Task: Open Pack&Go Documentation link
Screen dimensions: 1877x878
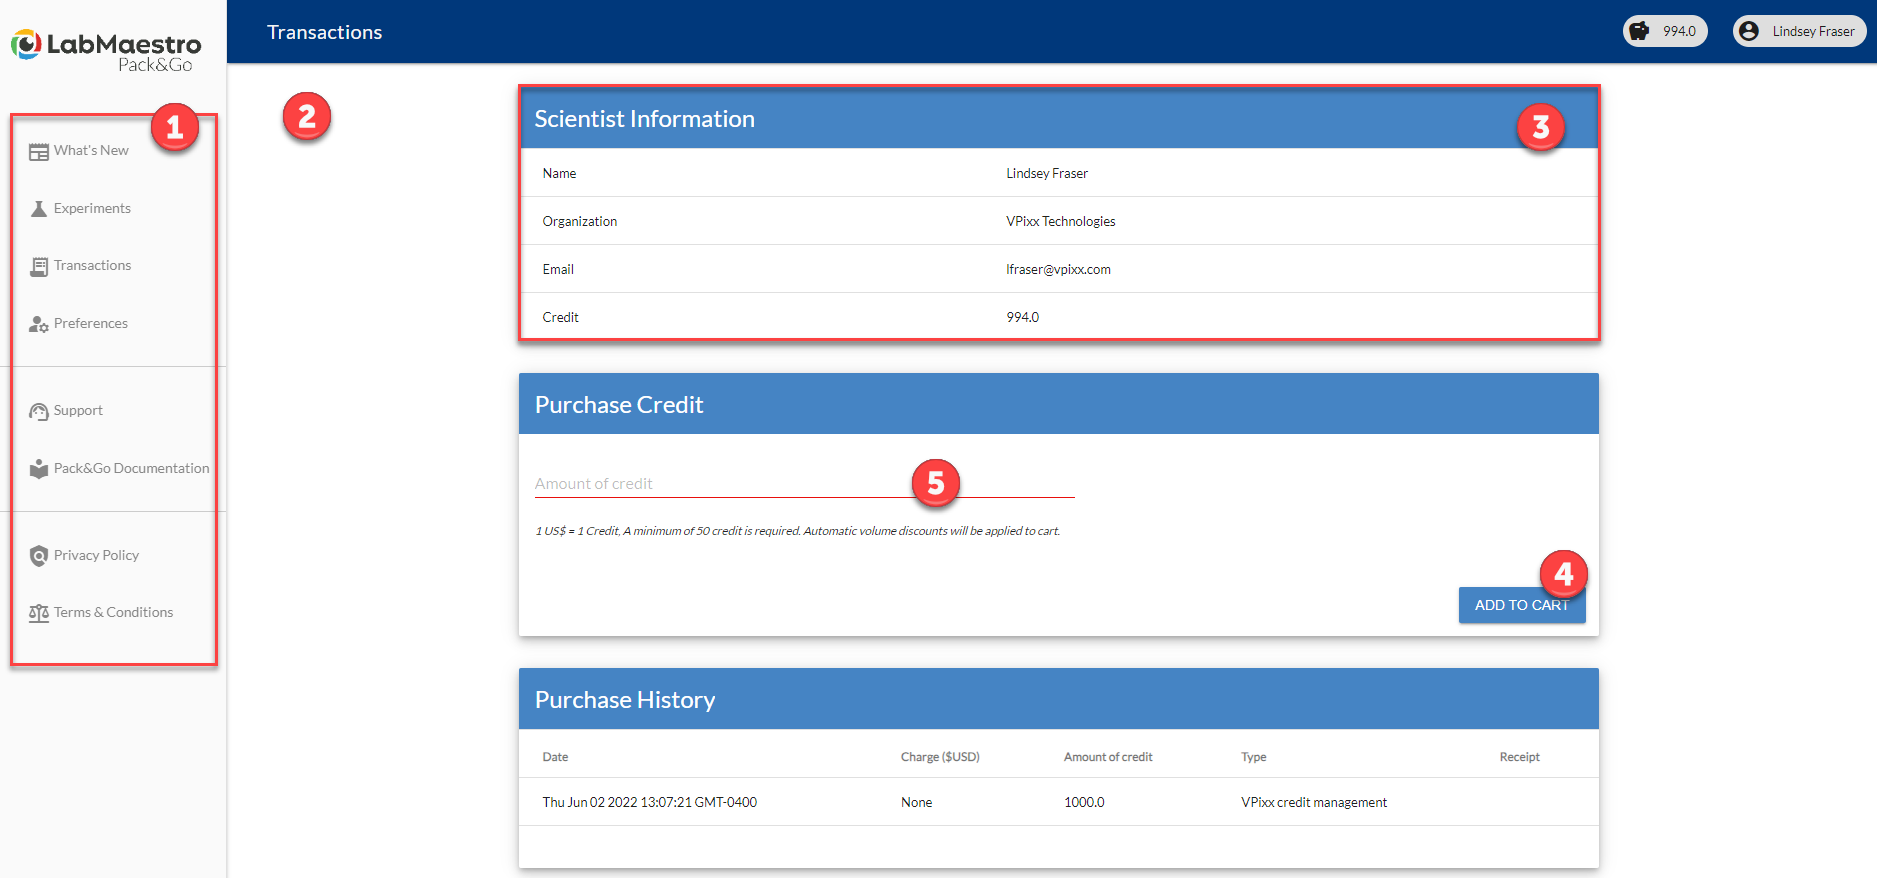Action: pyautogui.click(x=131, y=468)
